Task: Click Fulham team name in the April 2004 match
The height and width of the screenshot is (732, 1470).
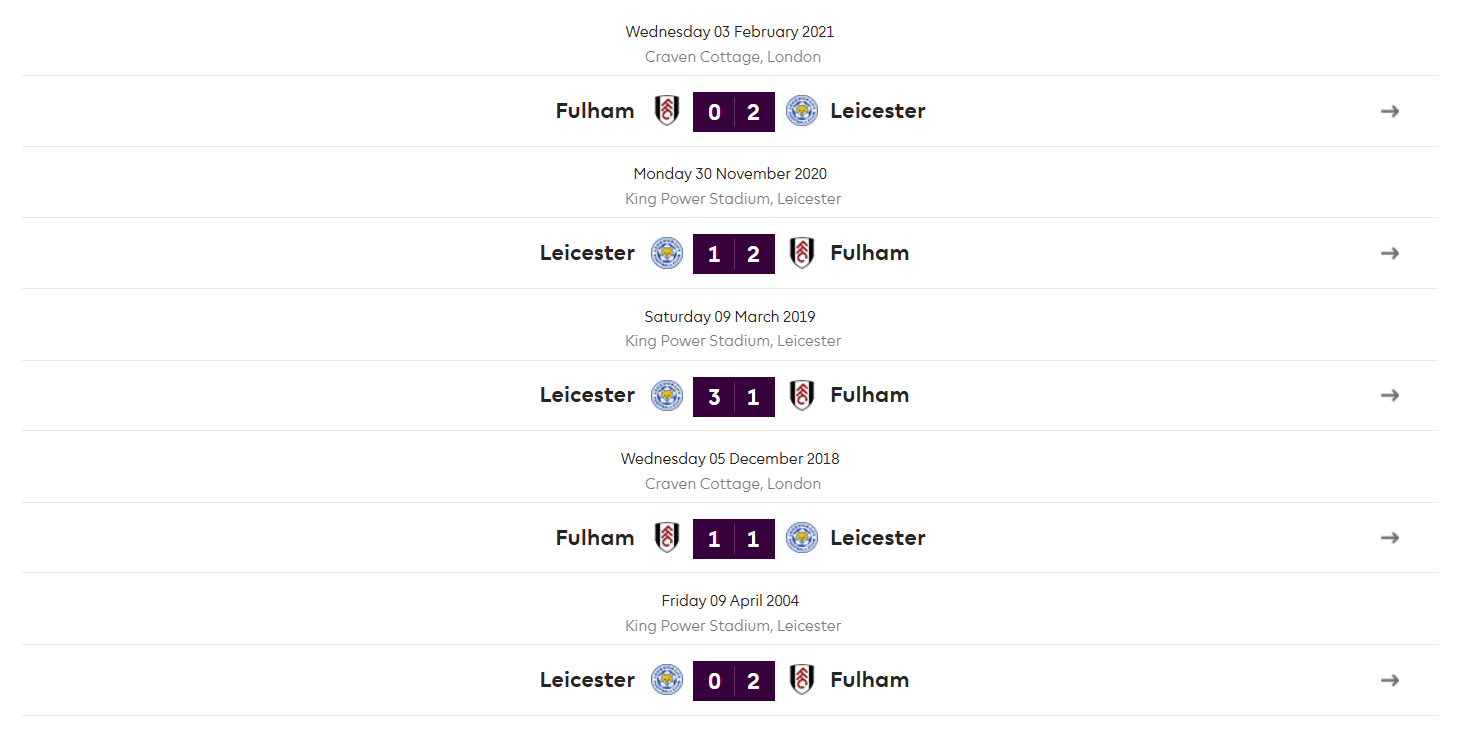Action: click(x=870, y=680)
